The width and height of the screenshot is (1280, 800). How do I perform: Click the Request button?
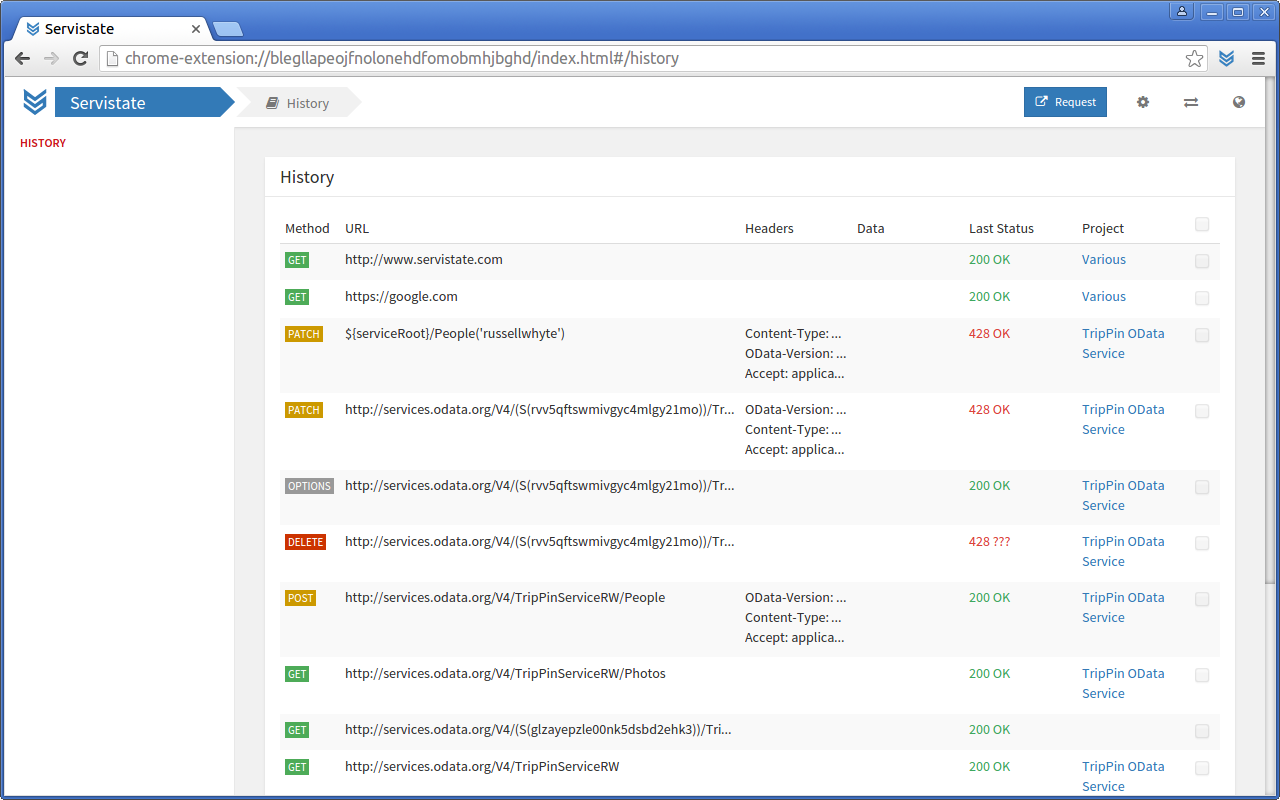point(1065,102)
